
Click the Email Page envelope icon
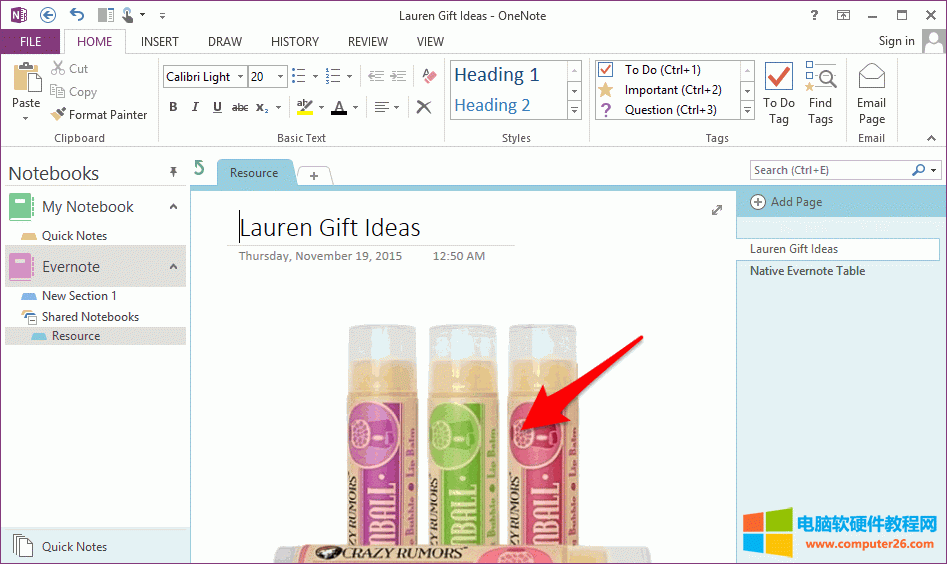tap(871, 77)
